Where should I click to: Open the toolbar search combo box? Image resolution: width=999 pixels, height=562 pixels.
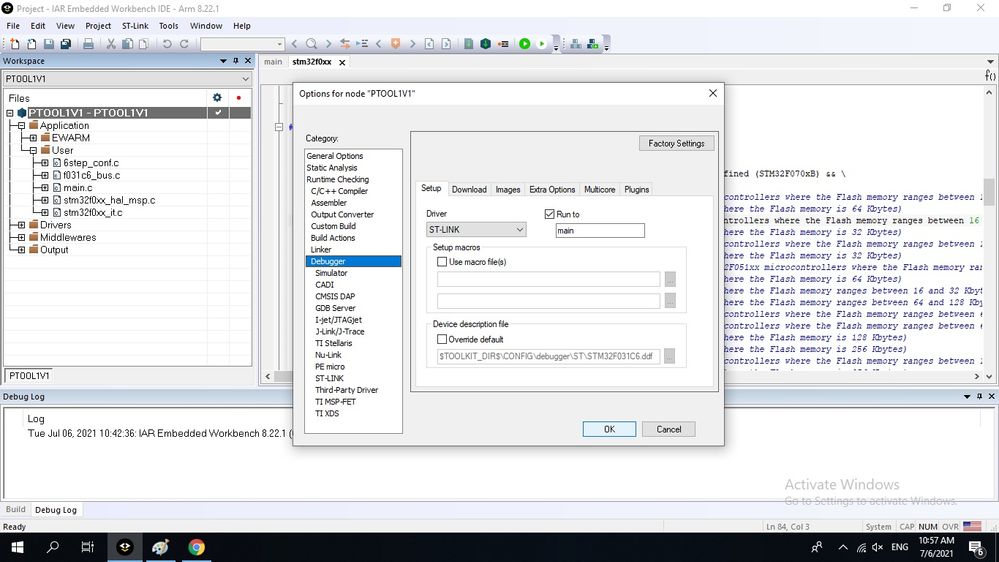click(242, 44)
